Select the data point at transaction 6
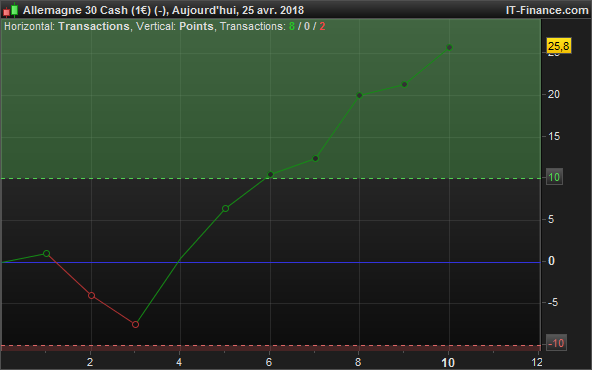The width and height of the screenshot is (592, 370). click(270, 174)
